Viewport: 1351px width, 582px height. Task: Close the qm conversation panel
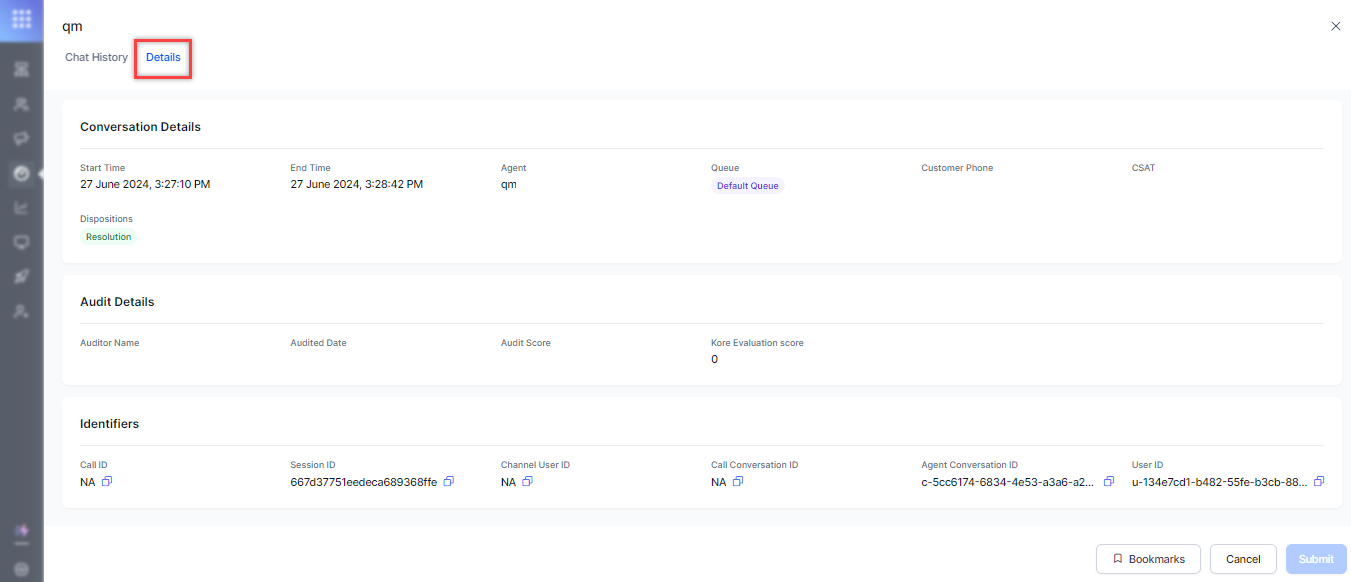[x=1335, y=27]
